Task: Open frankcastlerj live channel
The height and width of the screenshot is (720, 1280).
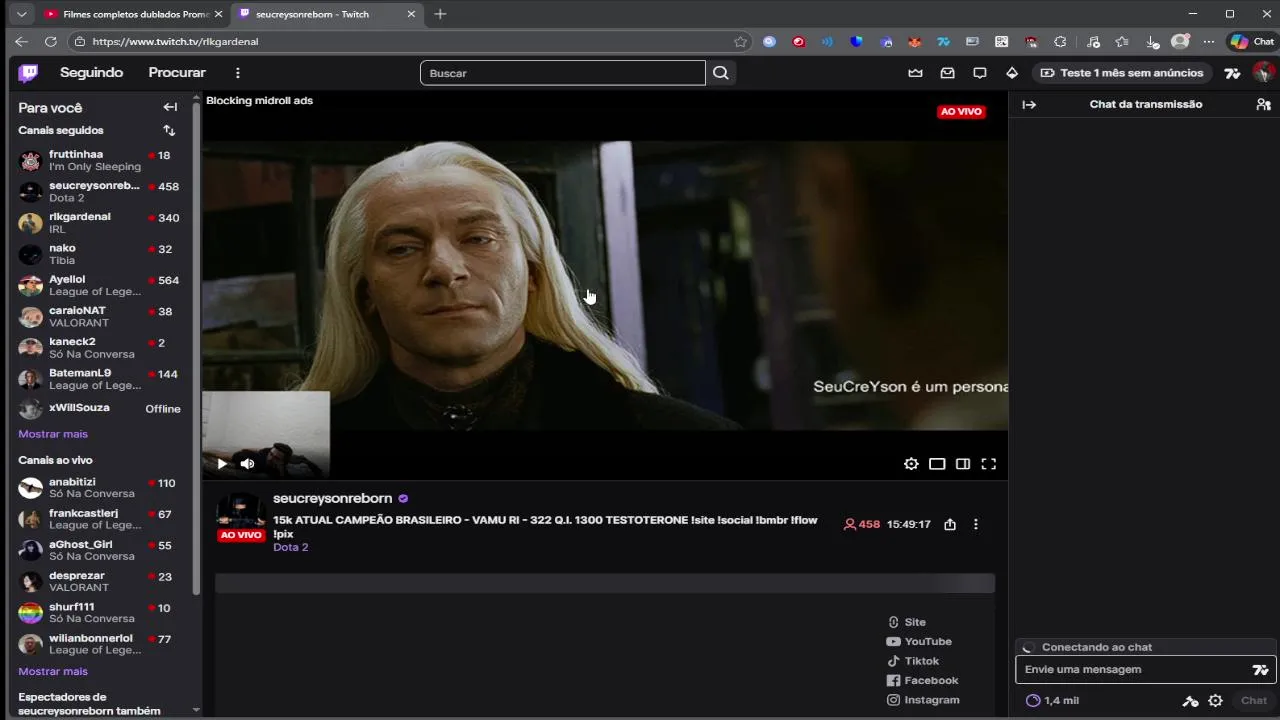Action: [x=100, y=519]
